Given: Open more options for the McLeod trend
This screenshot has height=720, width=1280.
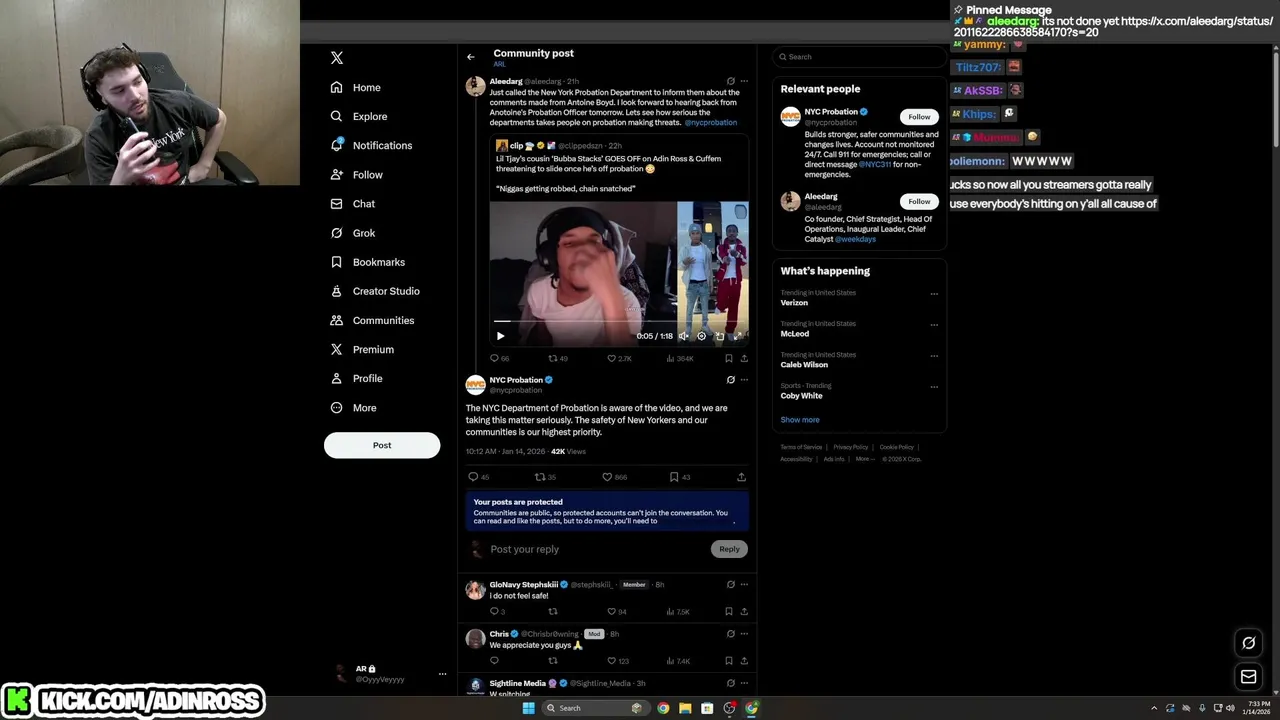Looking at the screenshot, I should 934,325.
